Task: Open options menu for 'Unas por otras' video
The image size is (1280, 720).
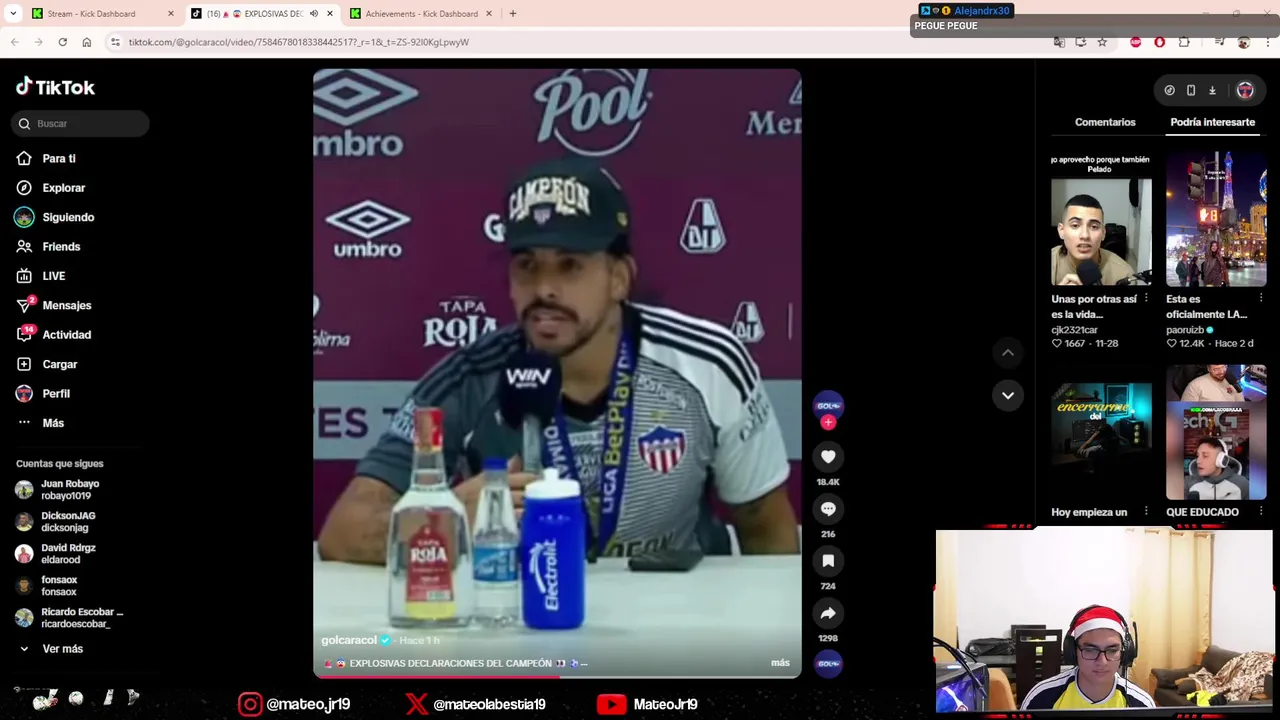Action: 1146,299
